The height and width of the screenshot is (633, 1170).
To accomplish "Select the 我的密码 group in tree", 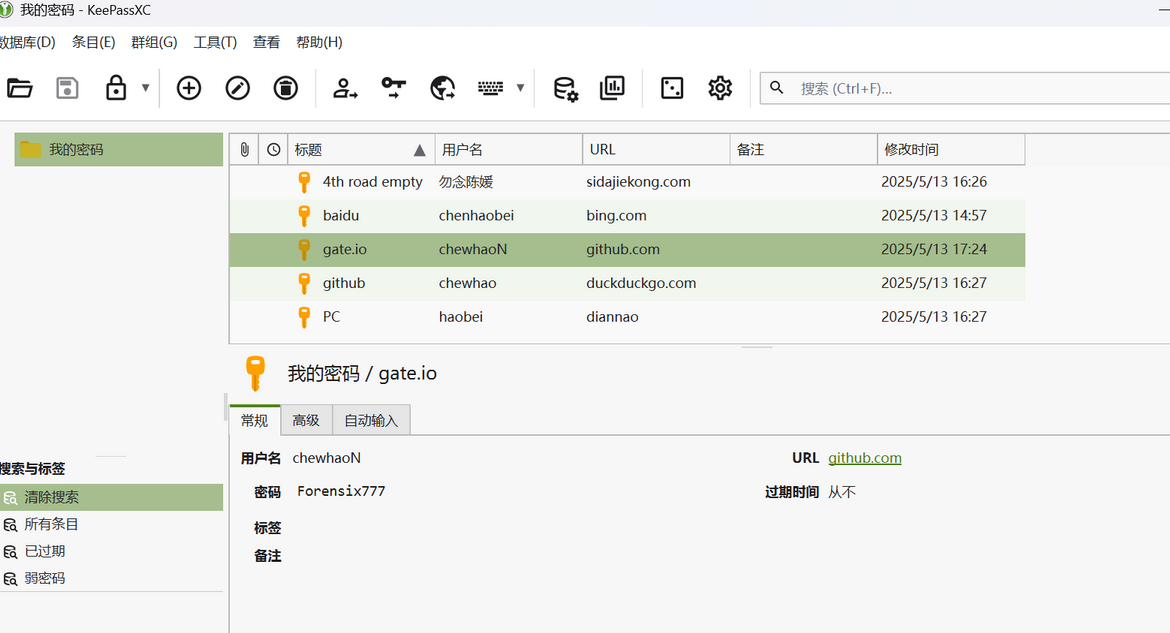I will pyautogui.click(x=119, y=149).
